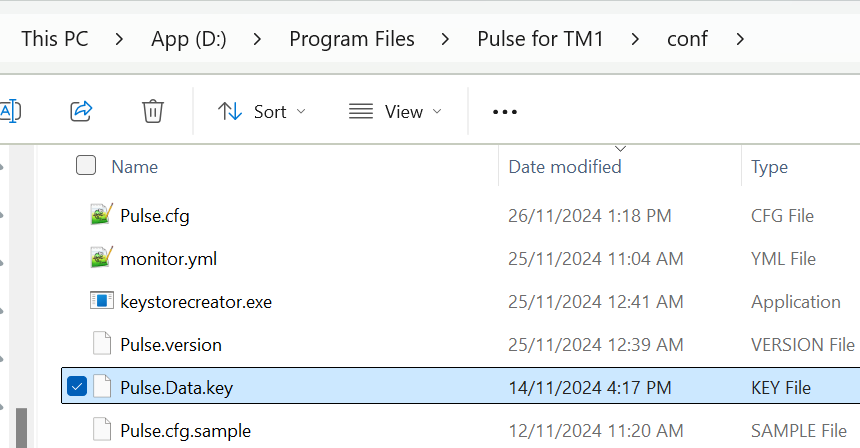Open the View dropdown menu
Viewport: 860px width, 448px height.
click(x=395, y=112)
